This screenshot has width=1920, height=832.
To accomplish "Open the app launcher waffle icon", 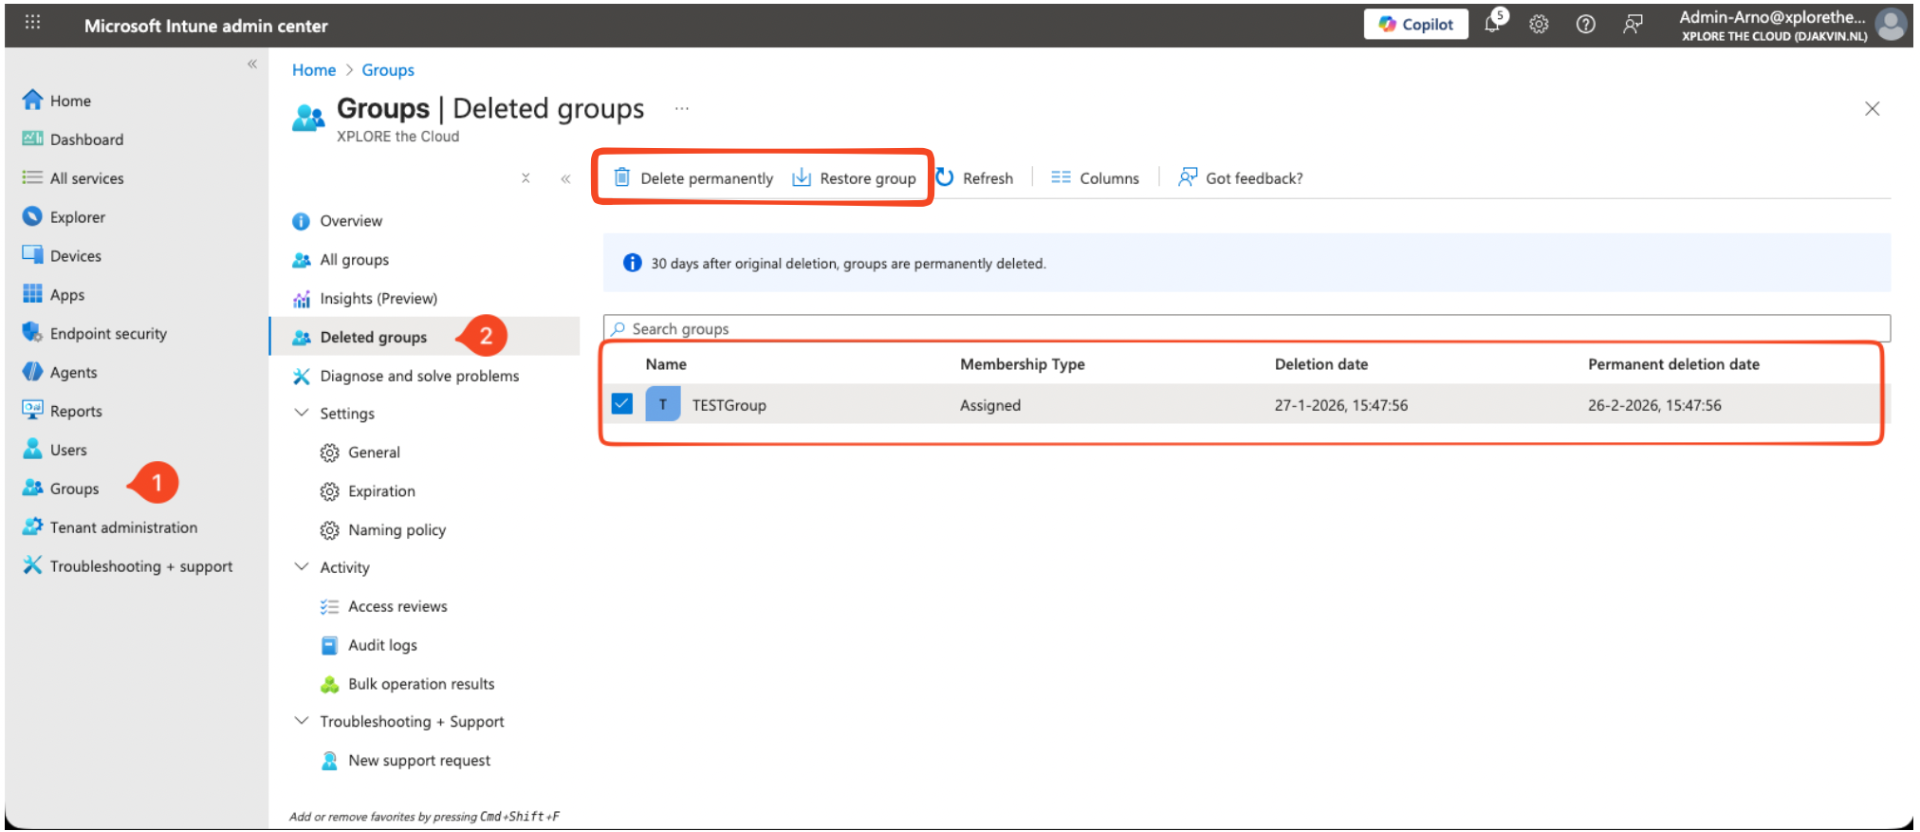I will point(32,22).
